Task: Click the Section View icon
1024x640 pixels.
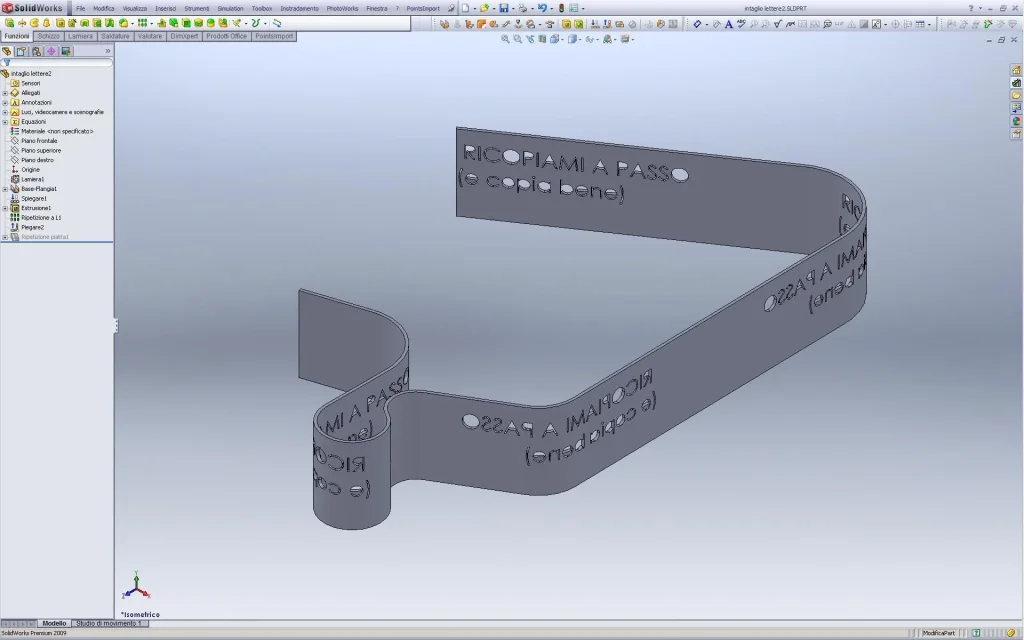Action: [x=542, y=39]
